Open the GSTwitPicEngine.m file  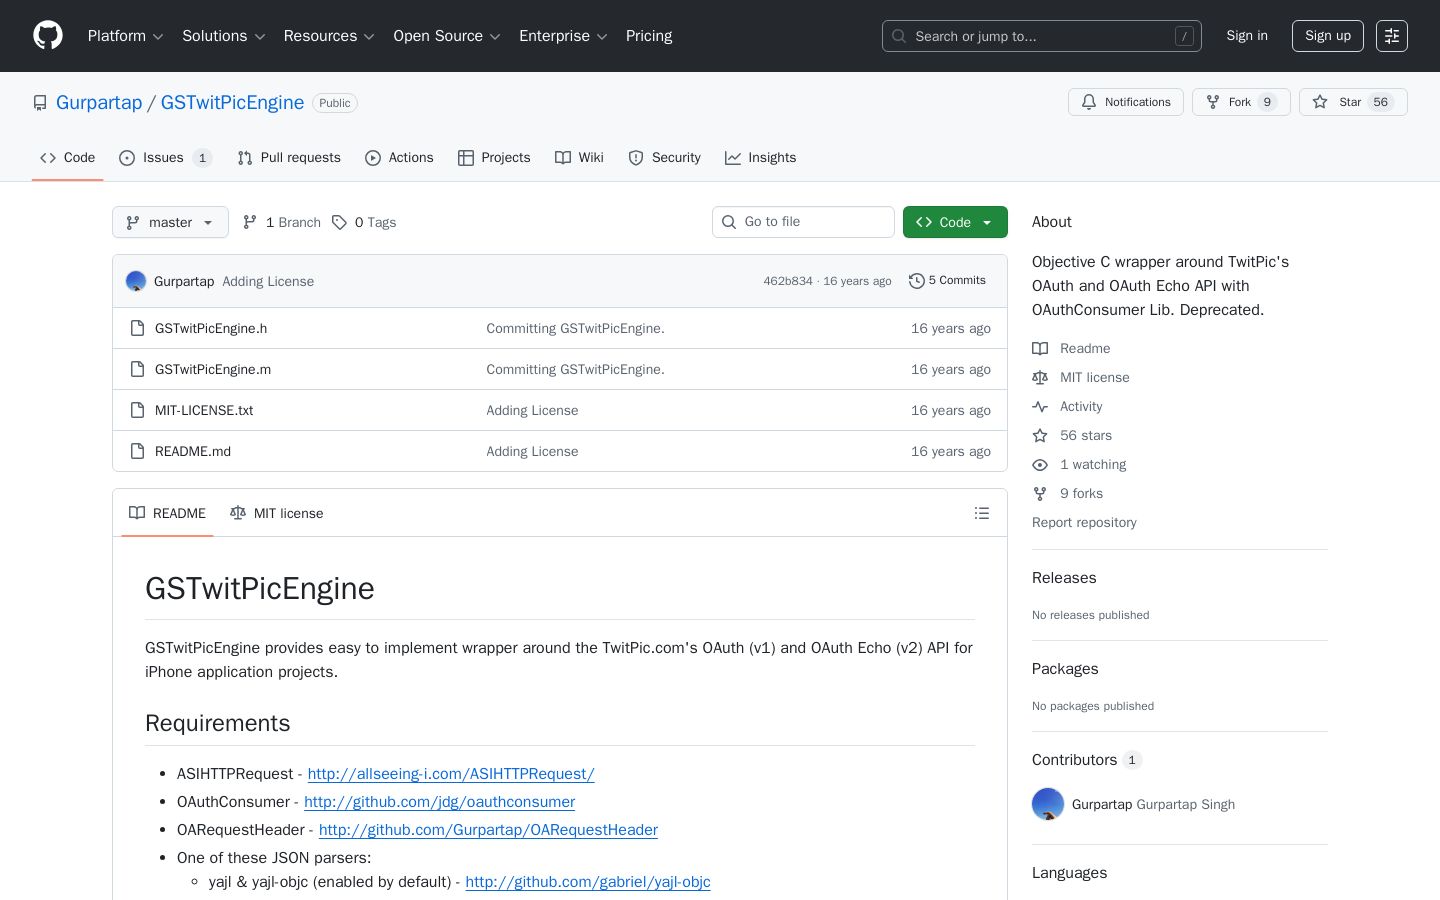click(x=213, y=369)
